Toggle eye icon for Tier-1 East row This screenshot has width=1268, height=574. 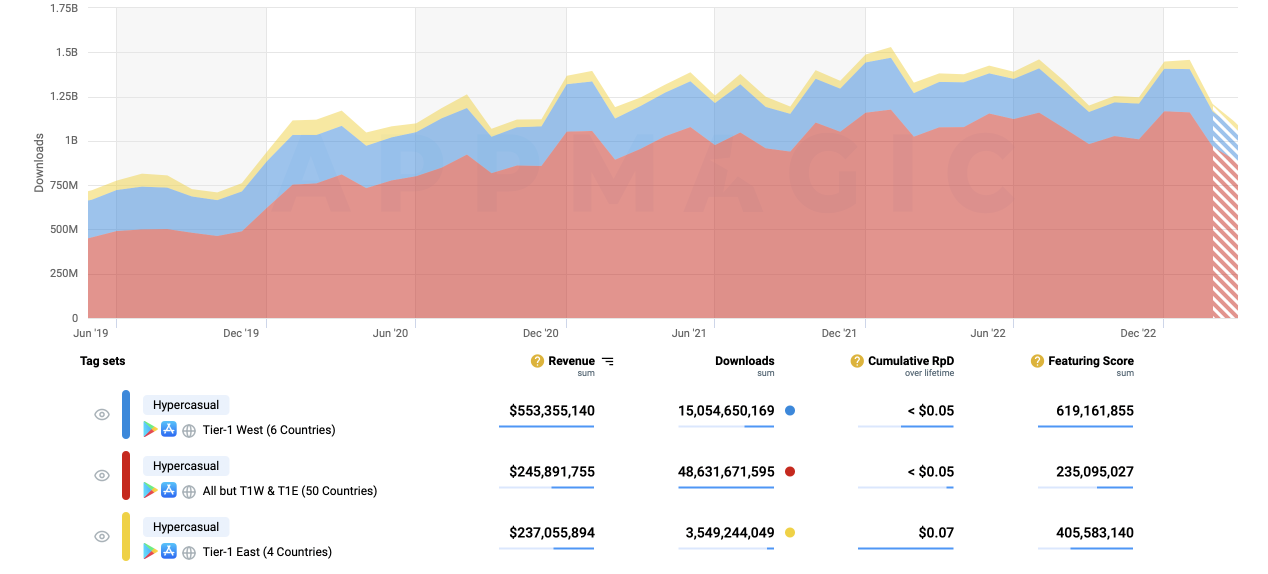(101, 537)
